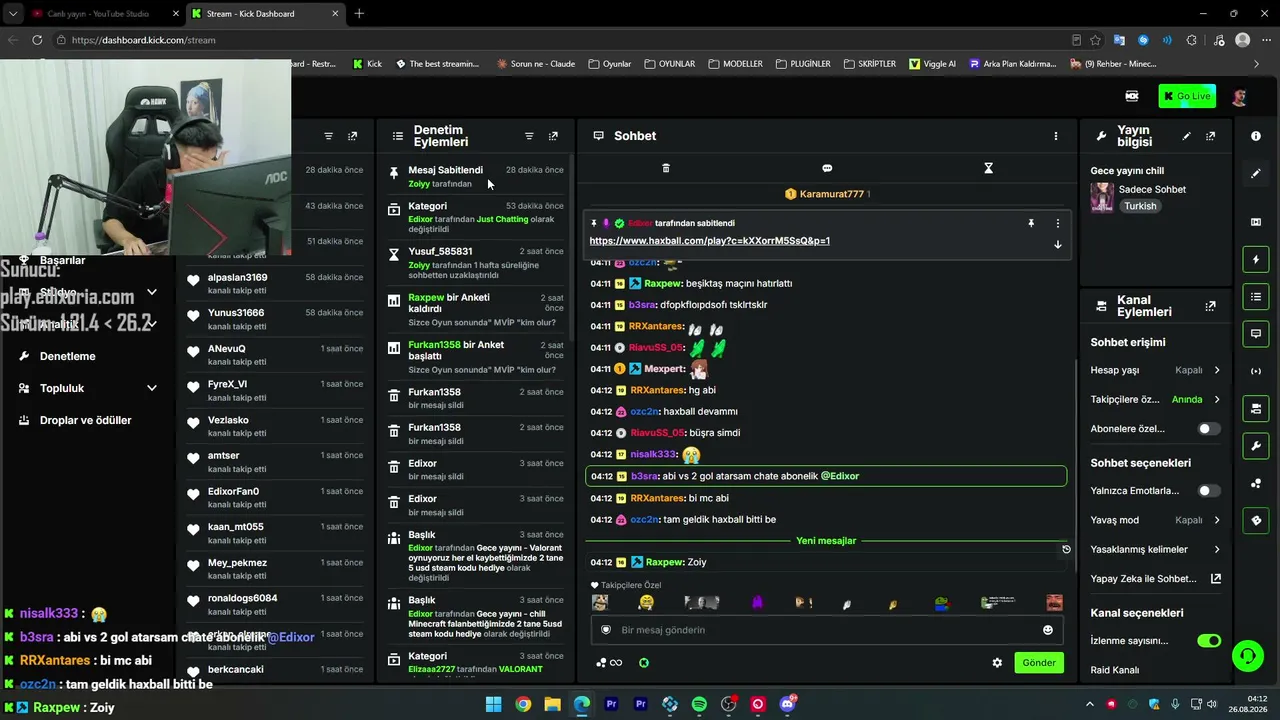The height and width of the screenshot is (720, 1280).
Task: Unpin the pinned haxball message
Action: [x=1031, y=224]
